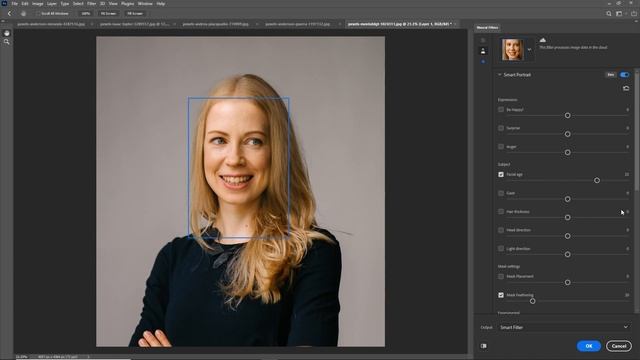Enable the Hair thickness checkbox
640x360 pixels.
[x=501, y=211]
